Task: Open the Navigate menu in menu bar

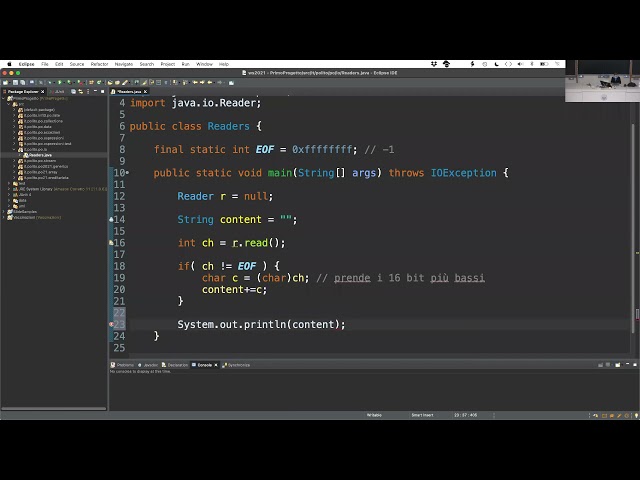Action: click(x=123, y=64)
